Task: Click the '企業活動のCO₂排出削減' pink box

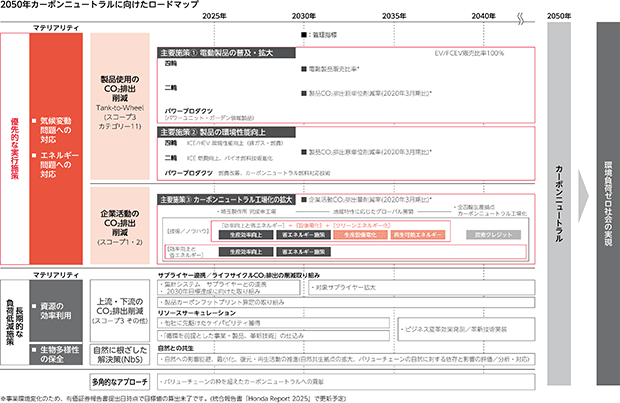Action: pyautogui.click(x=120, y=225)
